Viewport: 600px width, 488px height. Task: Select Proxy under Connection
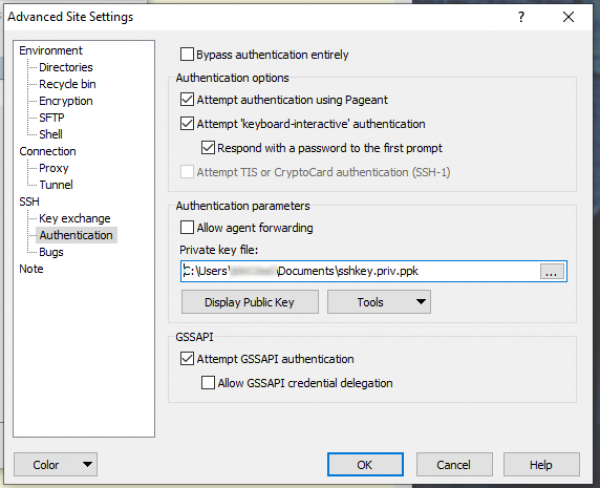pos(54,168)
